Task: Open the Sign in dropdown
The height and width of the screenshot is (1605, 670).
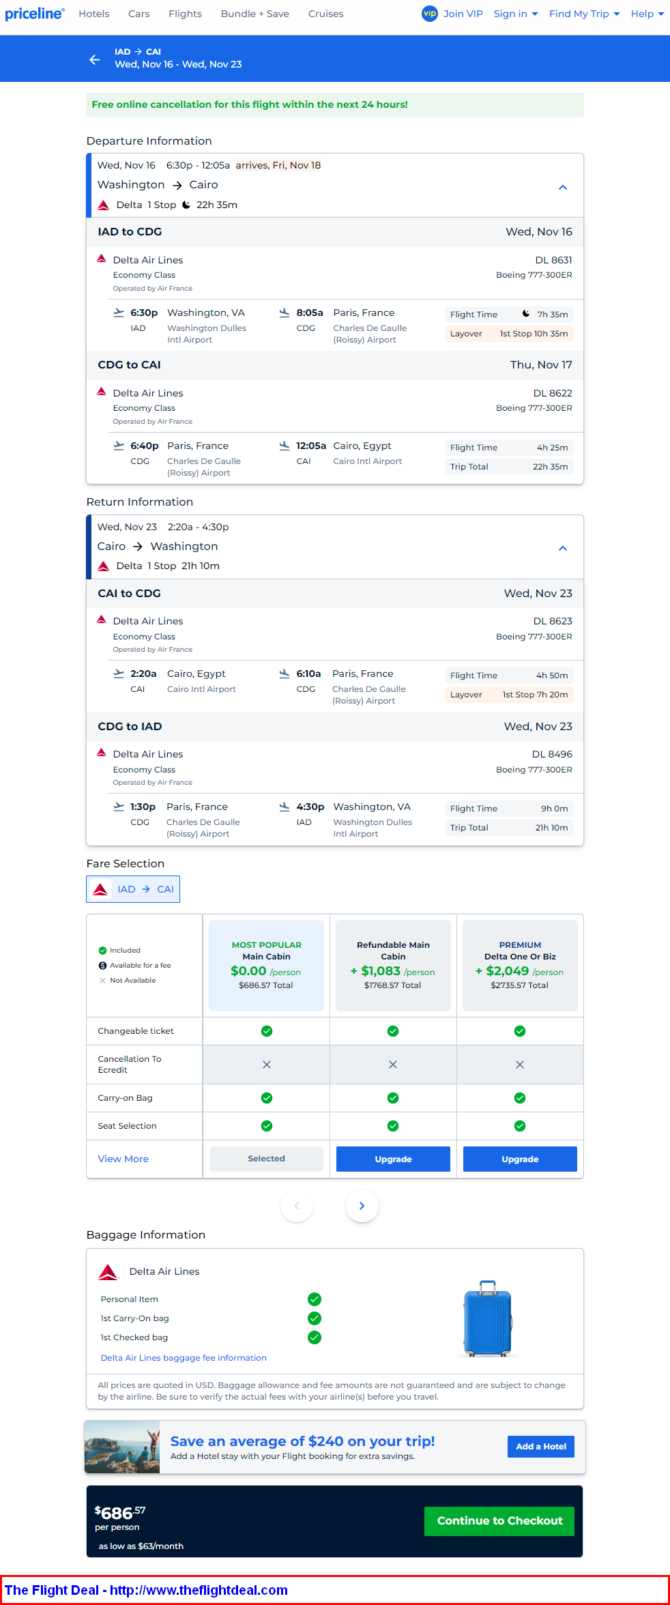Action: coord(516,14)
